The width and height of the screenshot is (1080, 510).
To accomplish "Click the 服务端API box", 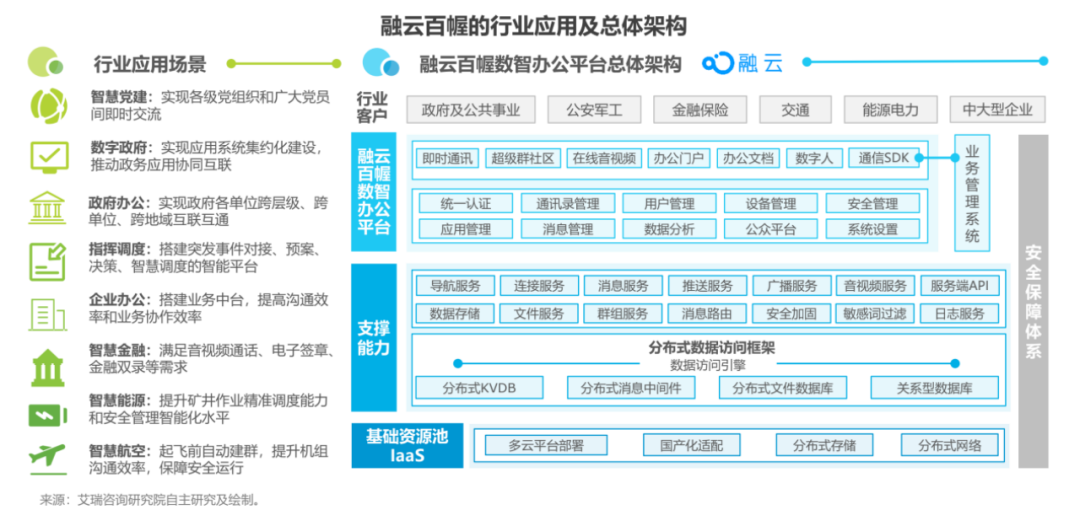I will pyautogui.click(x=959, y=286).
